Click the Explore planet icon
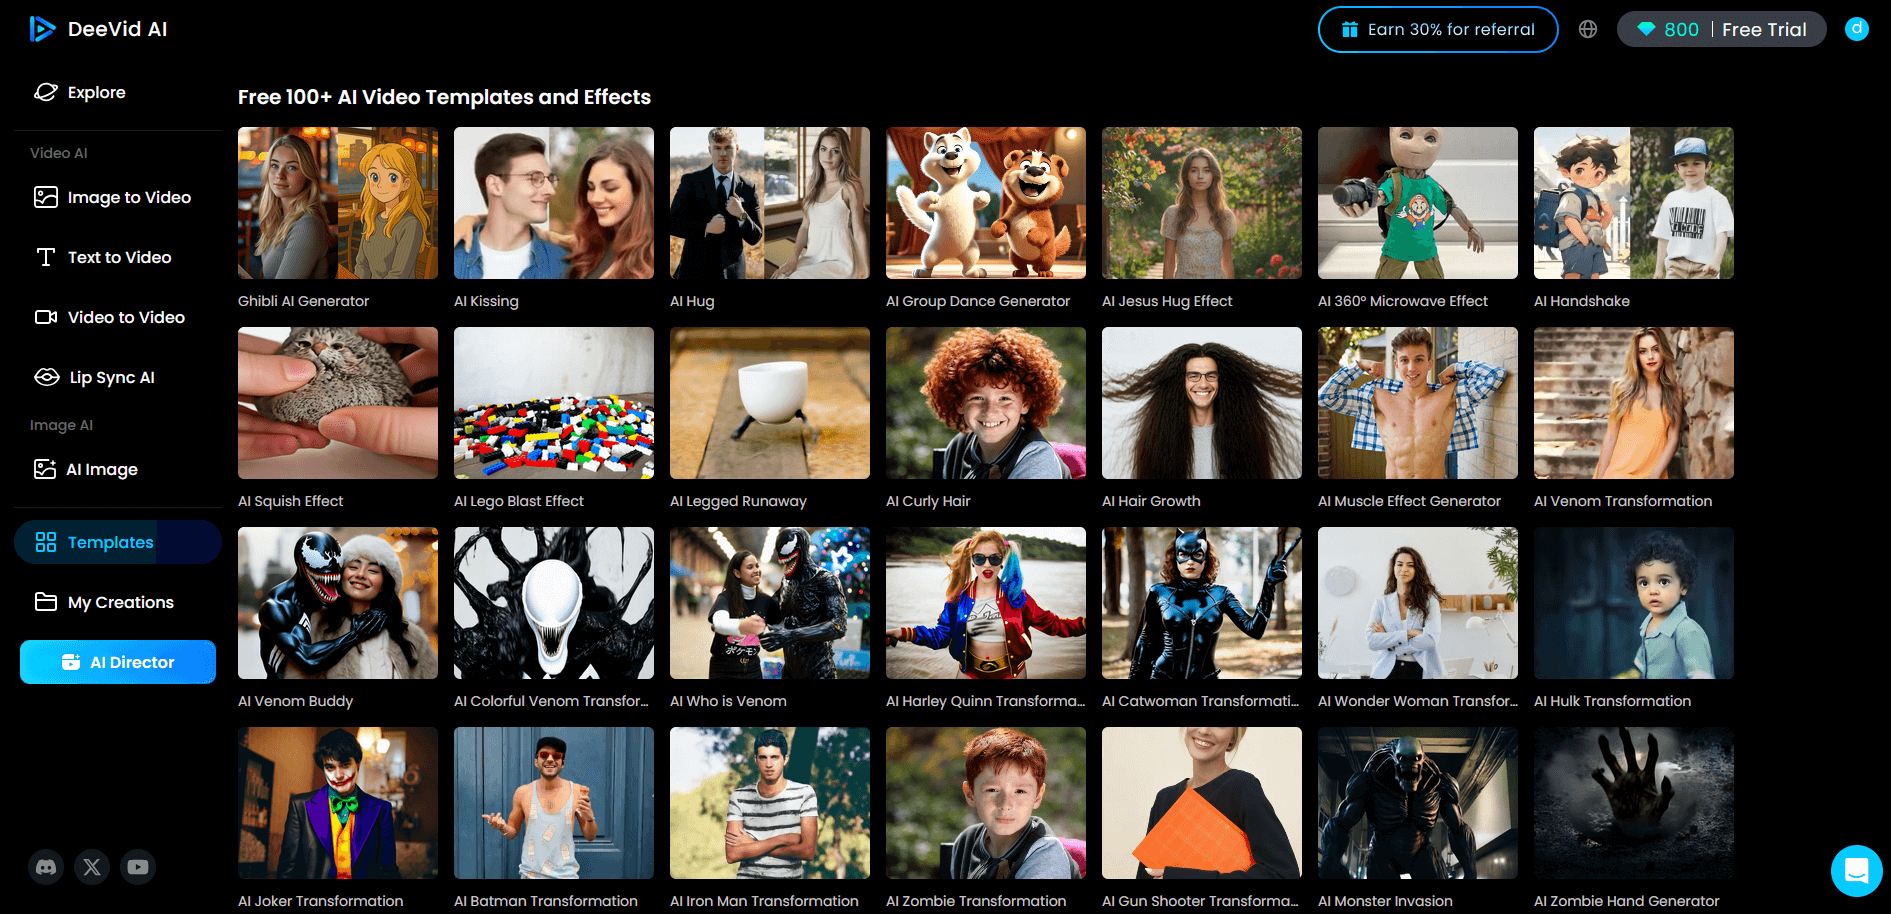The image size is (1891, 914). pyautogui.click(x=46, y=92)
